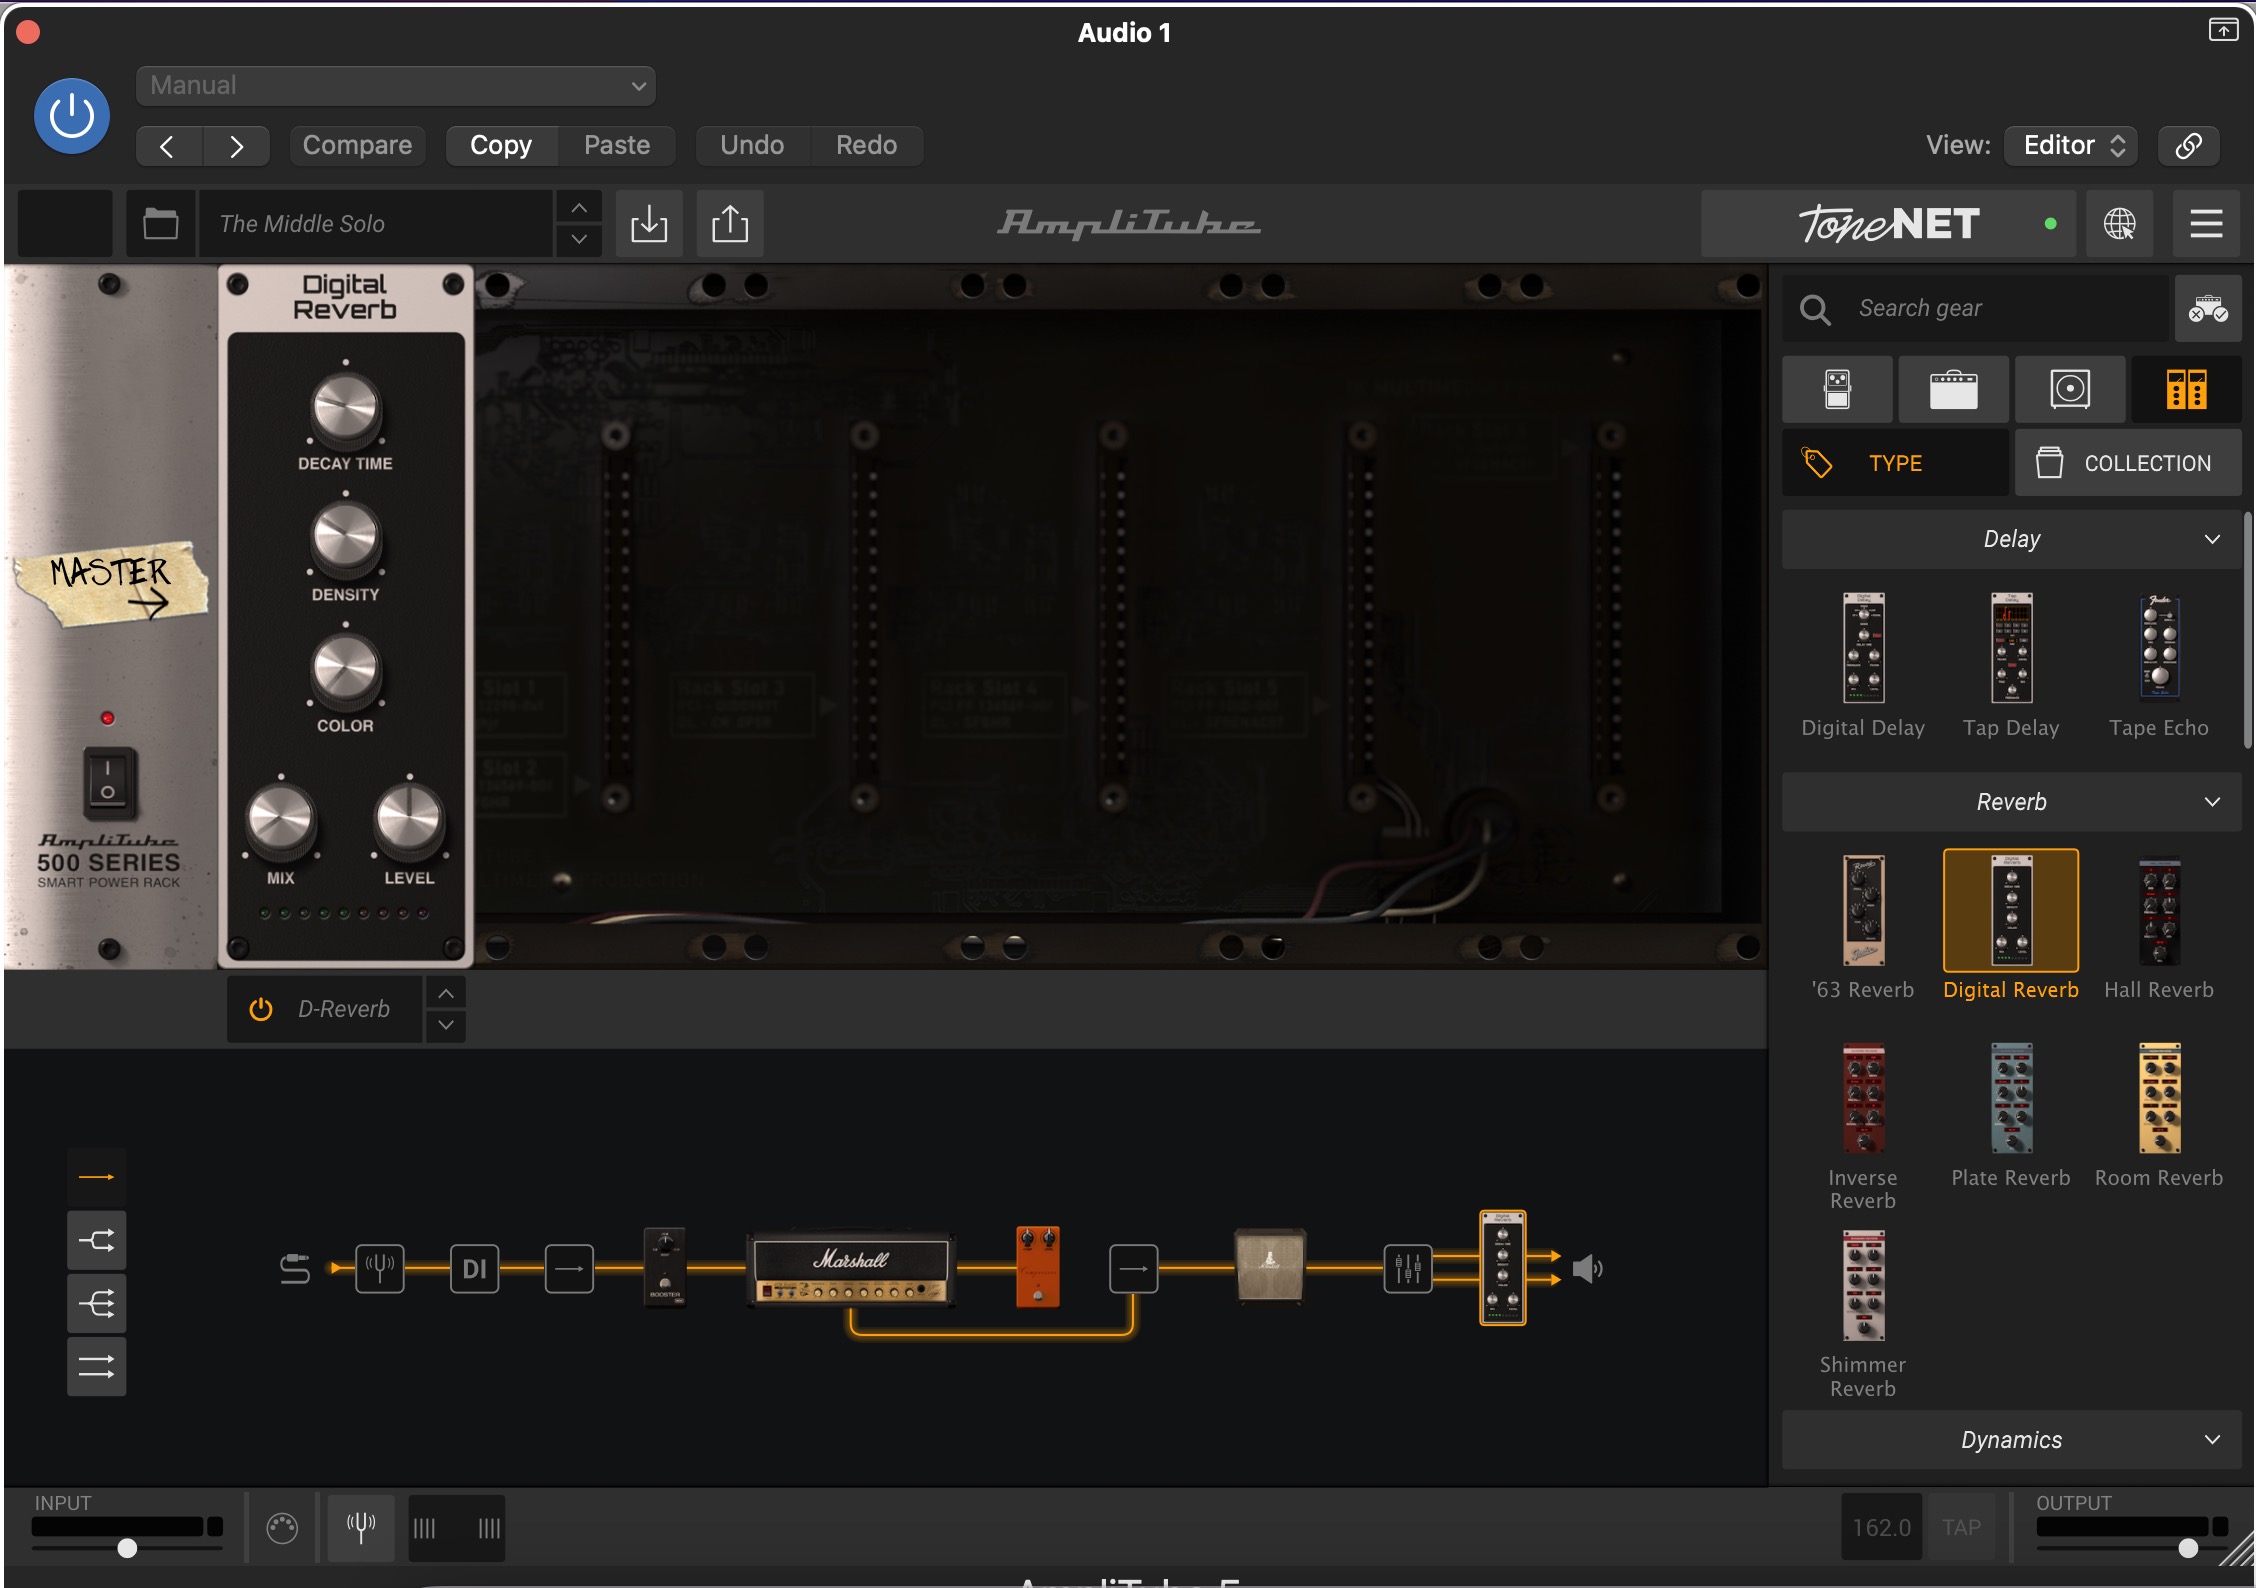Open the globe web icon

(2119, 224)
